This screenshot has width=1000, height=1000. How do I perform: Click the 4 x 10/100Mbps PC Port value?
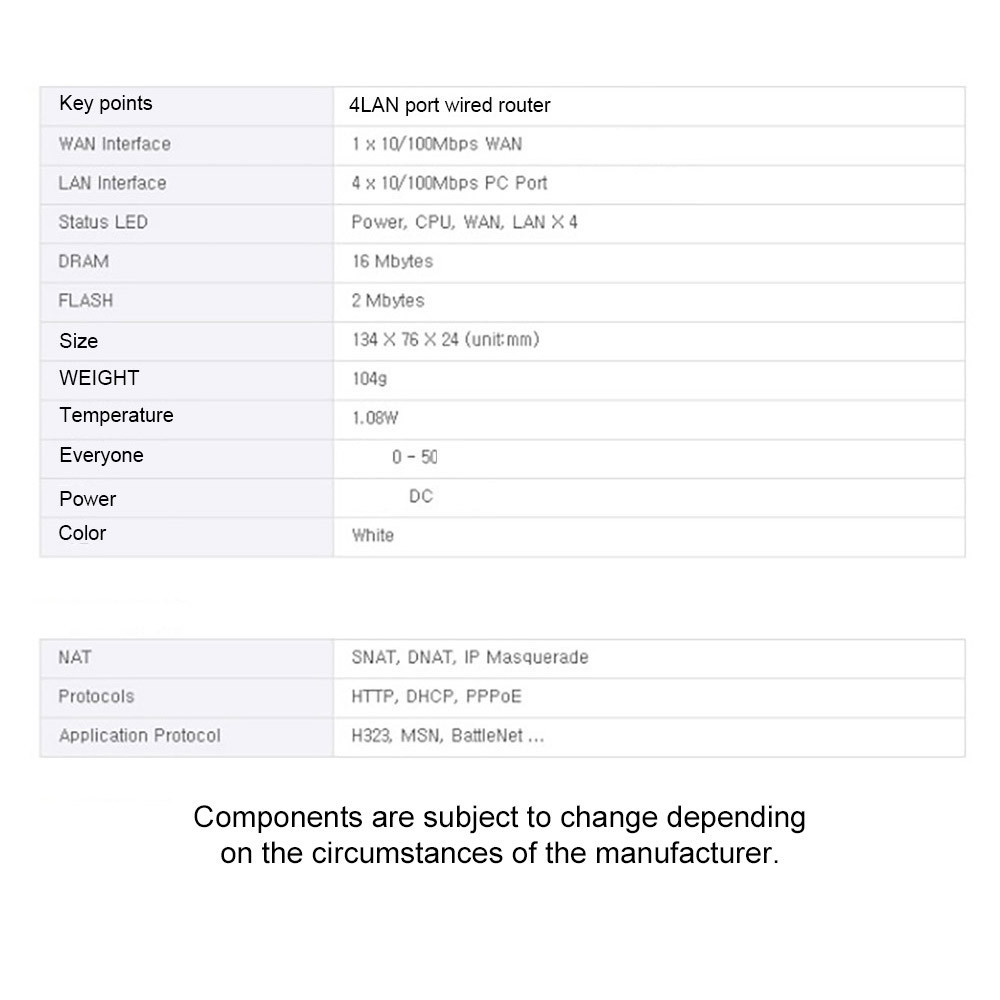449,183
